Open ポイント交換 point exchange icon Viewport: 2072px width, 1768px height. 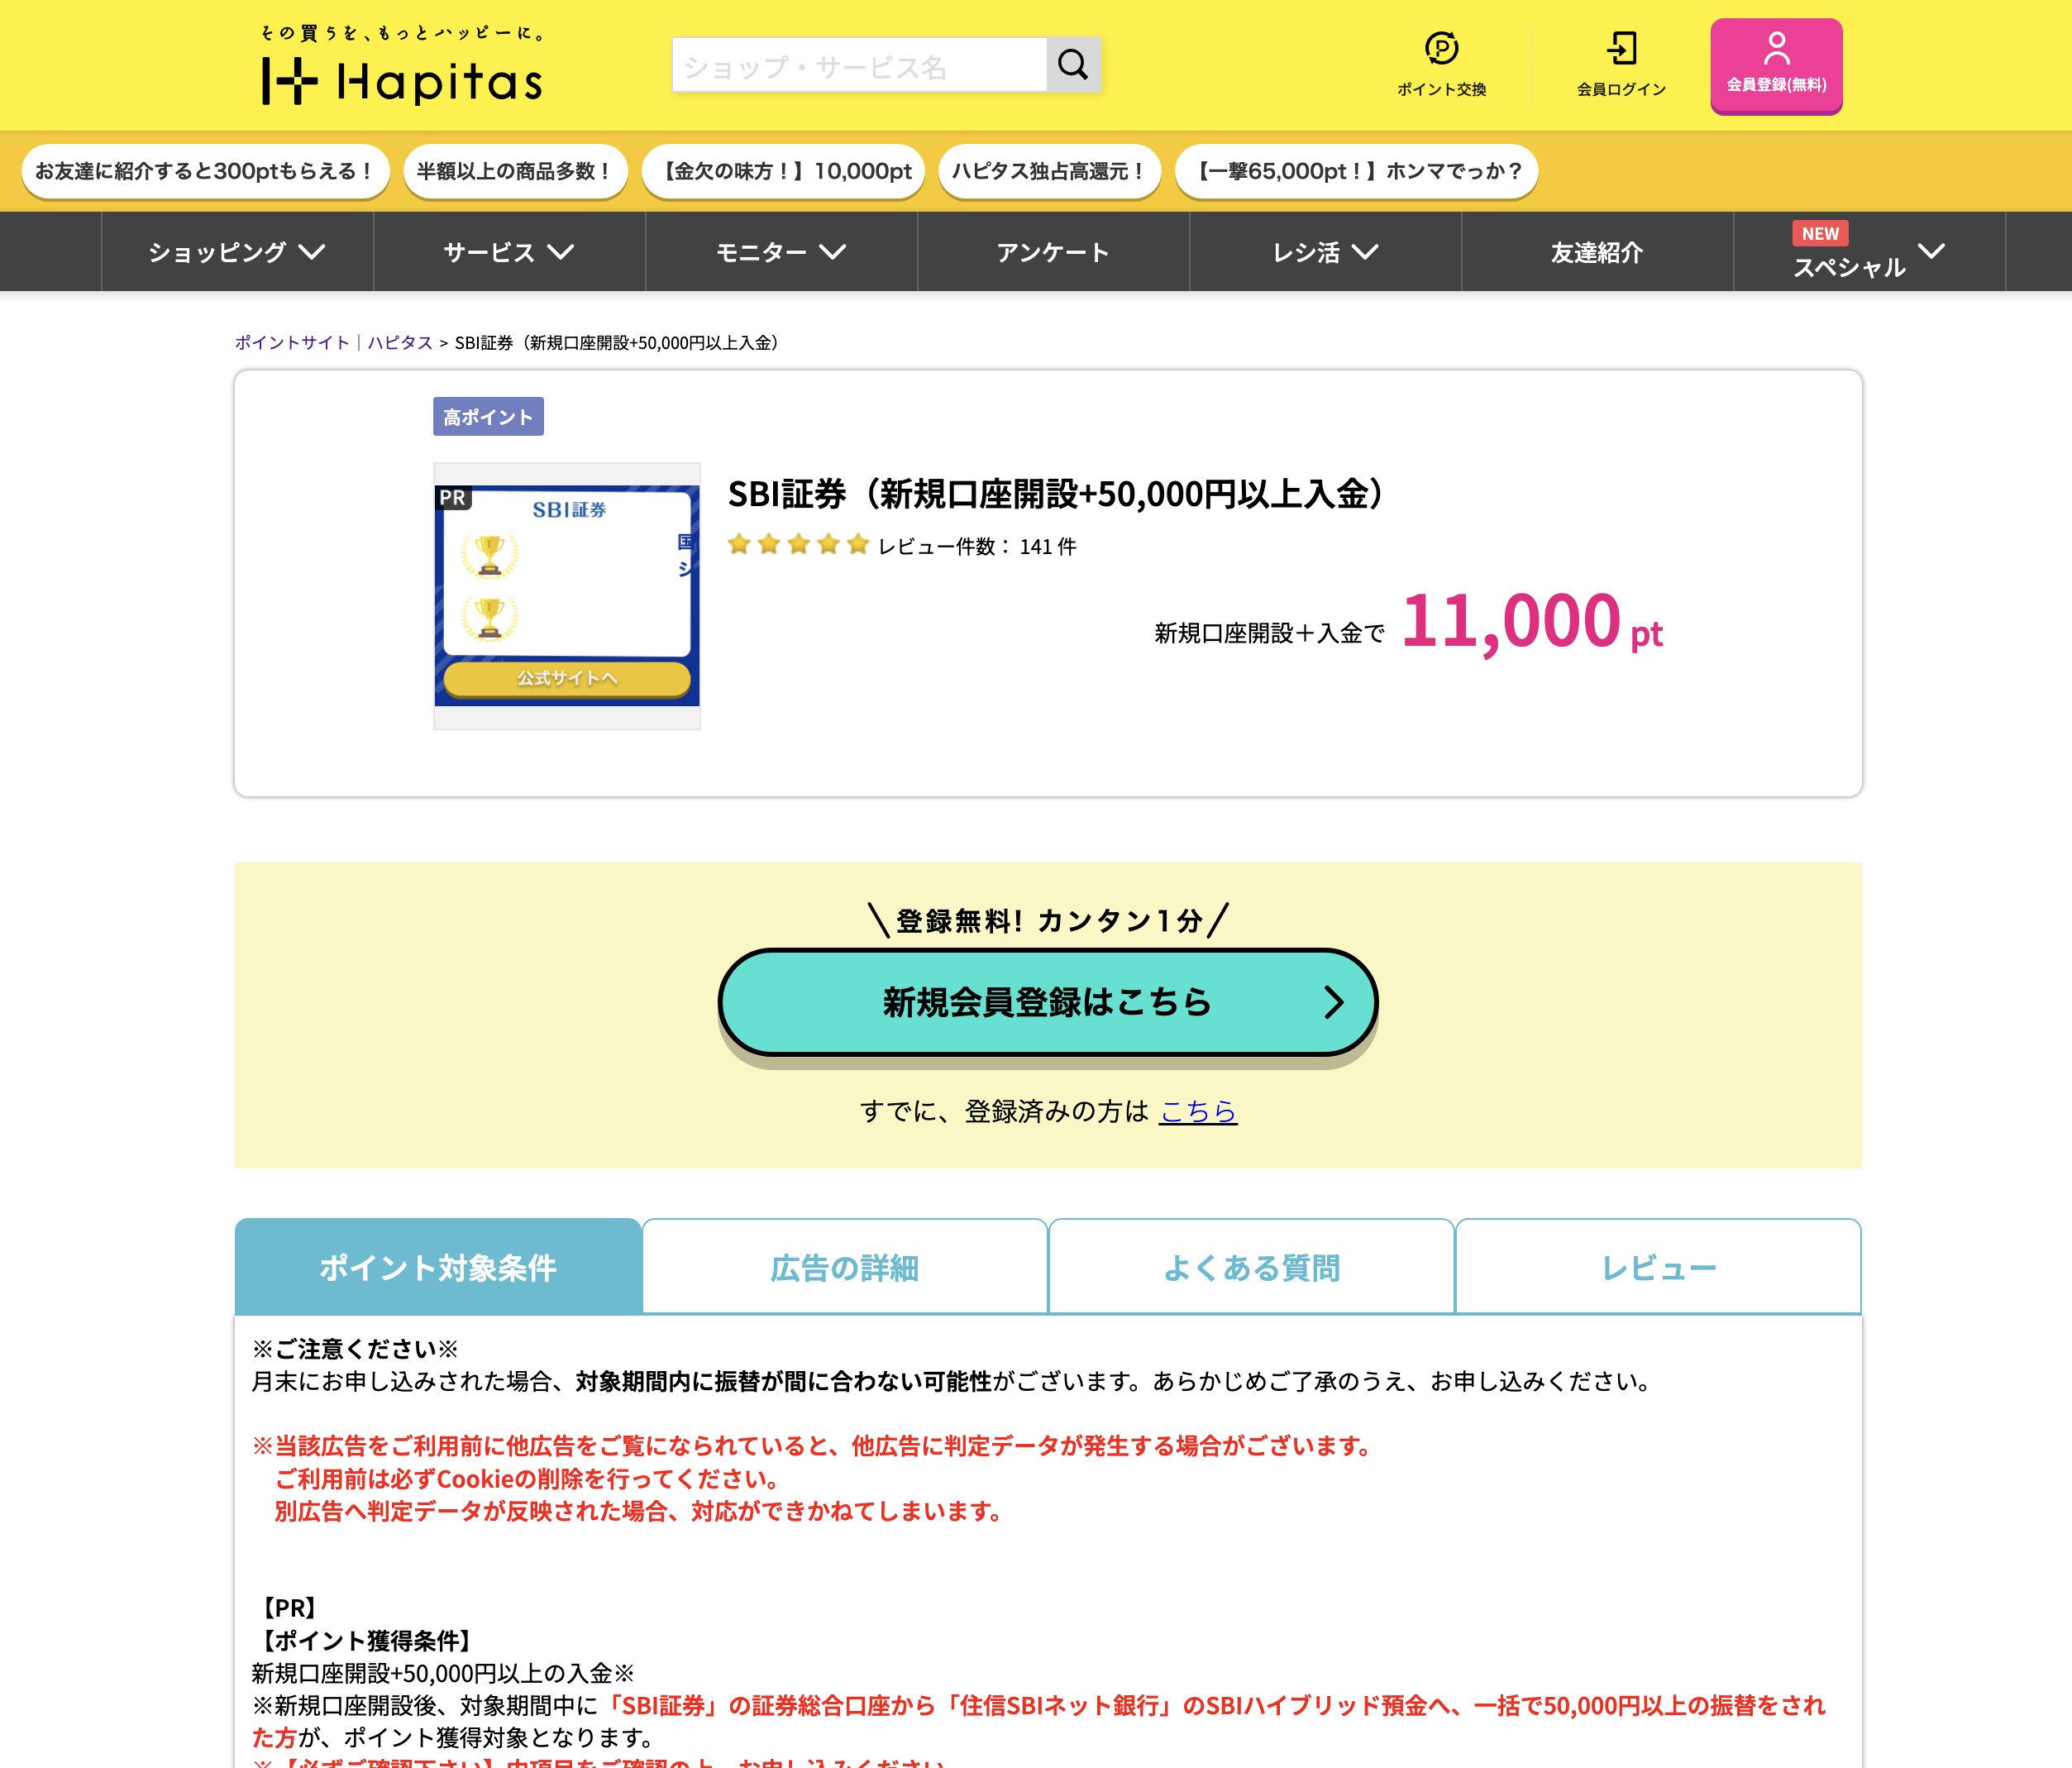tap(1441, 64)
